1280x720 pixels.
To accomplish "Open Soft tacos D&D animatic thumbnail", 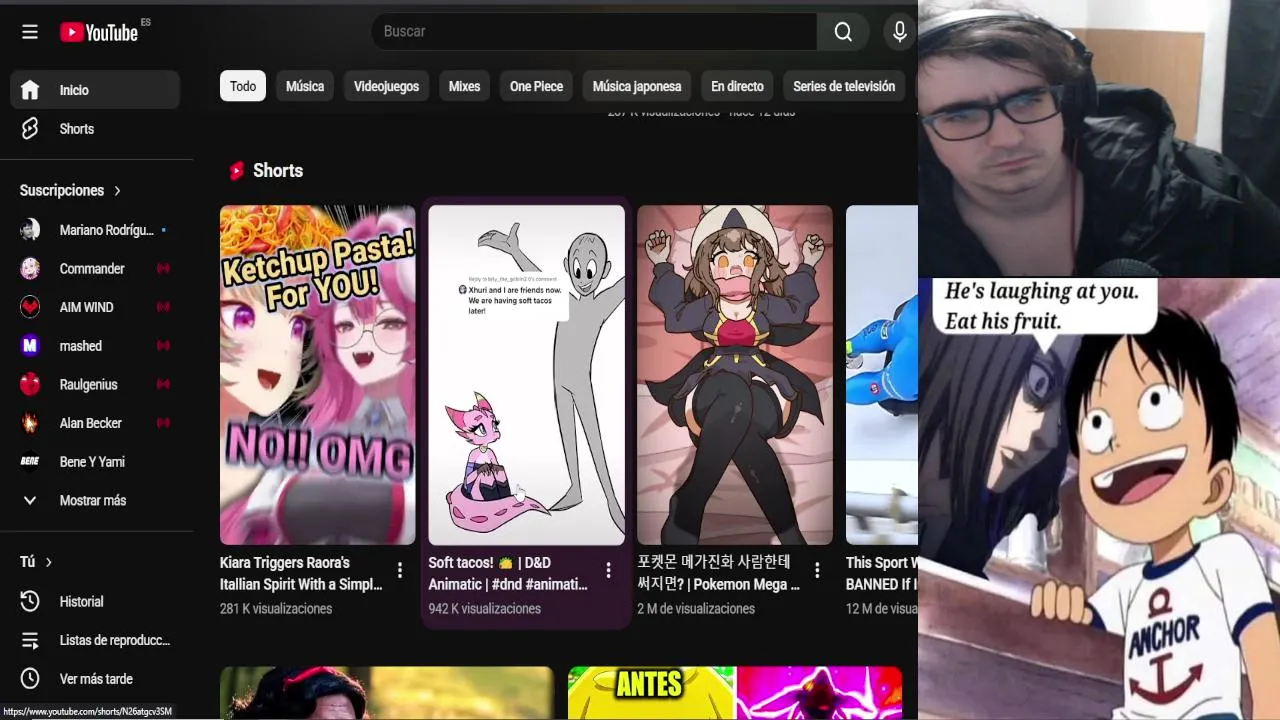I will click(527, 375).
